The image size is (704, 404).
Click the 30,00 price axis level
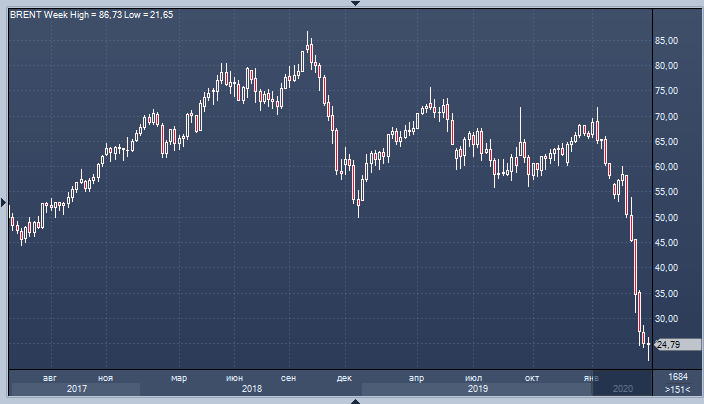tap(667, 319)
